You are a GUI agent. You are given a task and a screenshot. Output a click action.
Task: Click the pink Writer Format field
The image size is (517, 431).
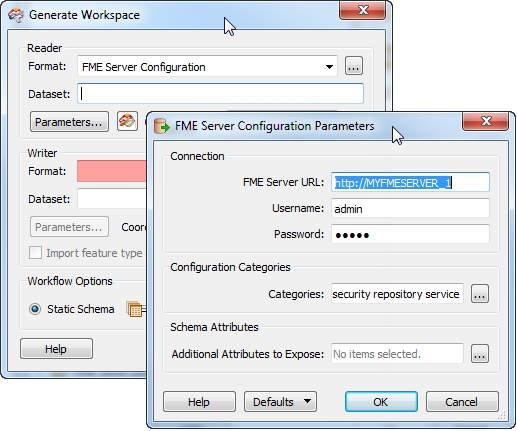(x=112, y=171)
